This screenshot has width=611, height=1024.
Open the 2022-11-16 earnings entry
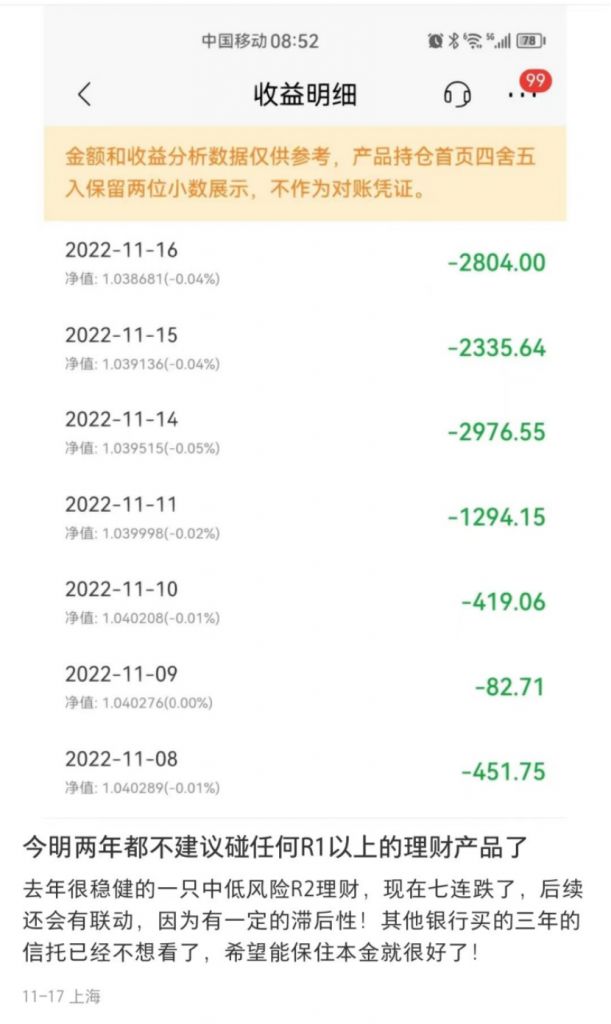pos(306,263)
